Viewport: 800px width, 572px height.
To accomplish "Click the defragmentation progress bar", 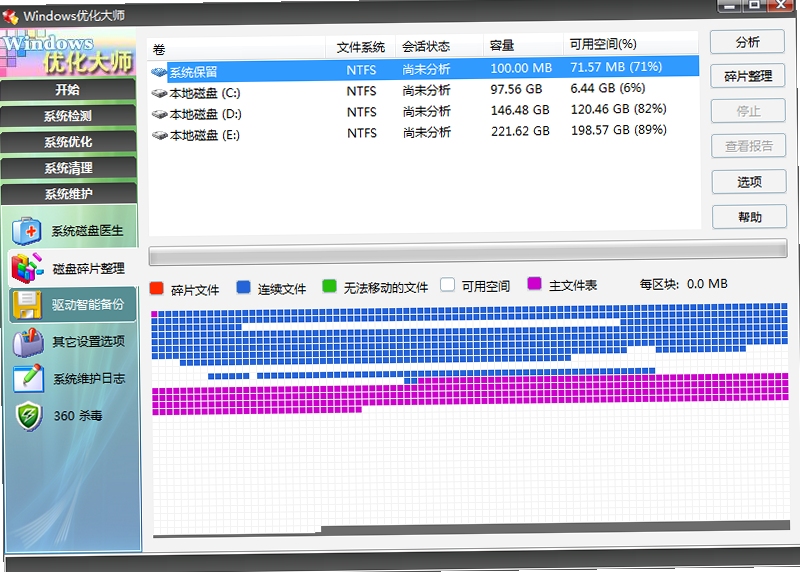I will (x=468, y=253).
